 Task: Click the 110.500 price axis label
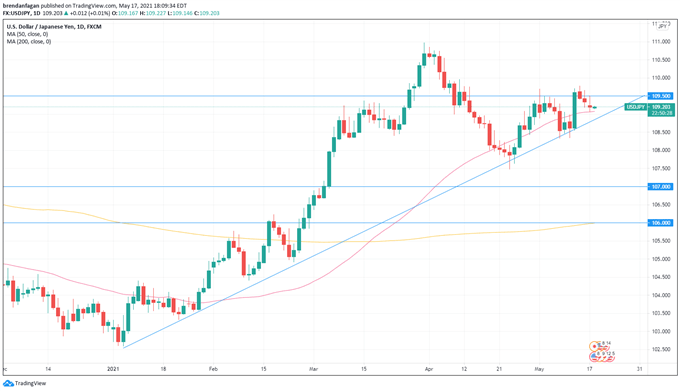coord(661,60)
